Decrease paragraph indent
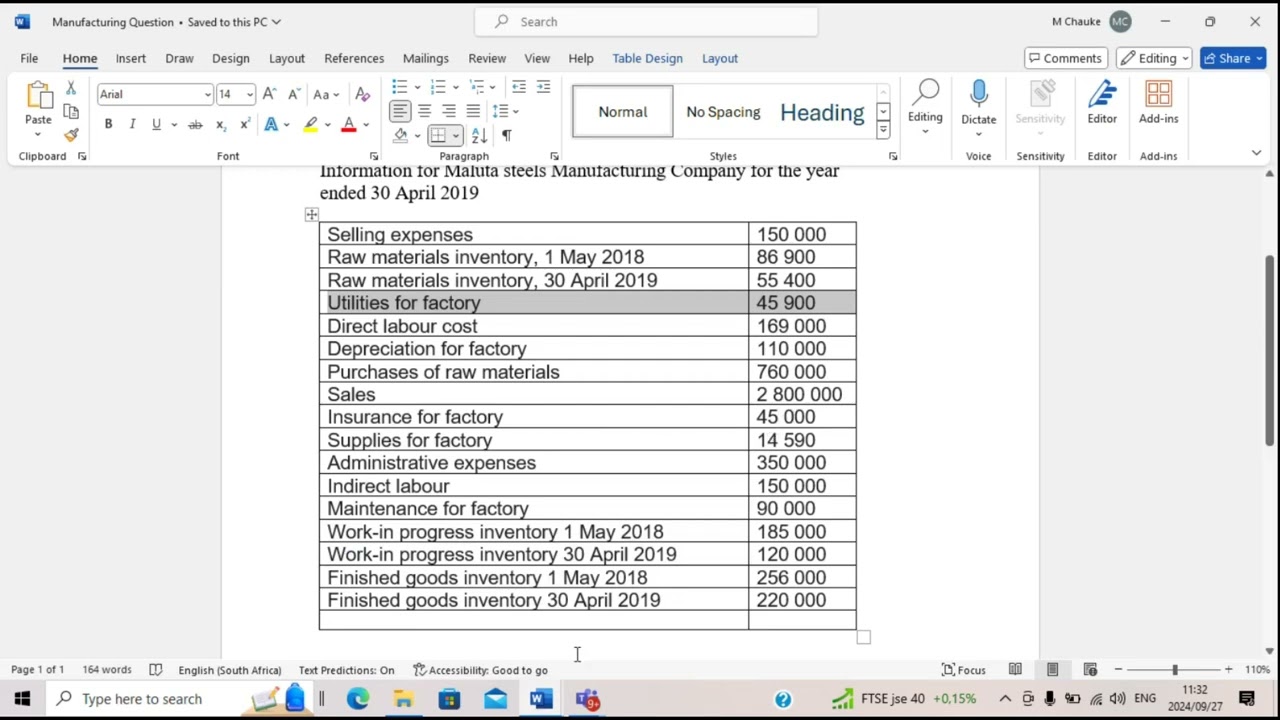The image size is (1280, 720). (518, 87)
